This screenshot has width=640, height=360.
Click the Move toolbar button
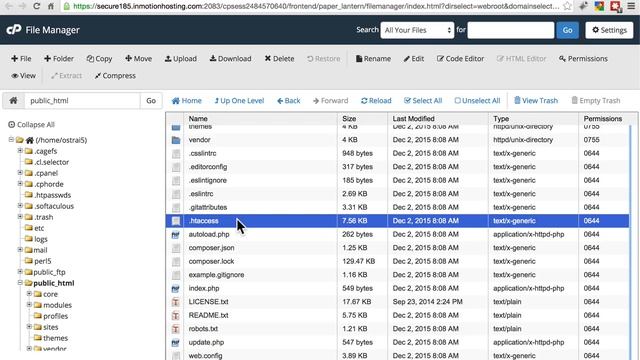[138, 59]
